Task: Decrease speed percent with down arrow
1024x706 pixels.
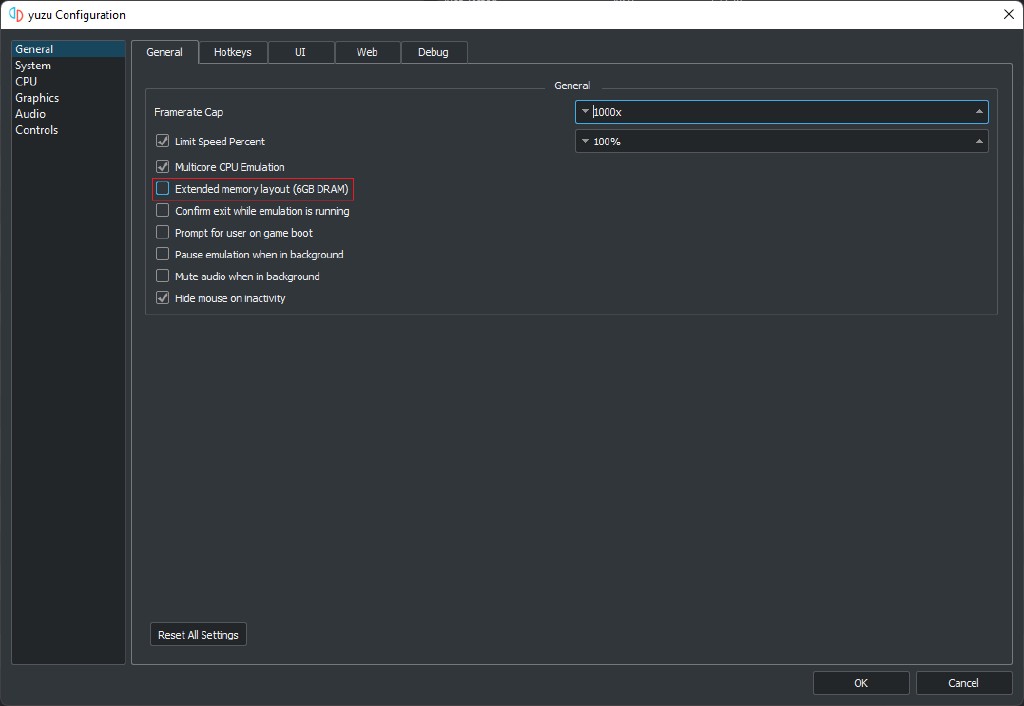Action: (x=585, y=141)
